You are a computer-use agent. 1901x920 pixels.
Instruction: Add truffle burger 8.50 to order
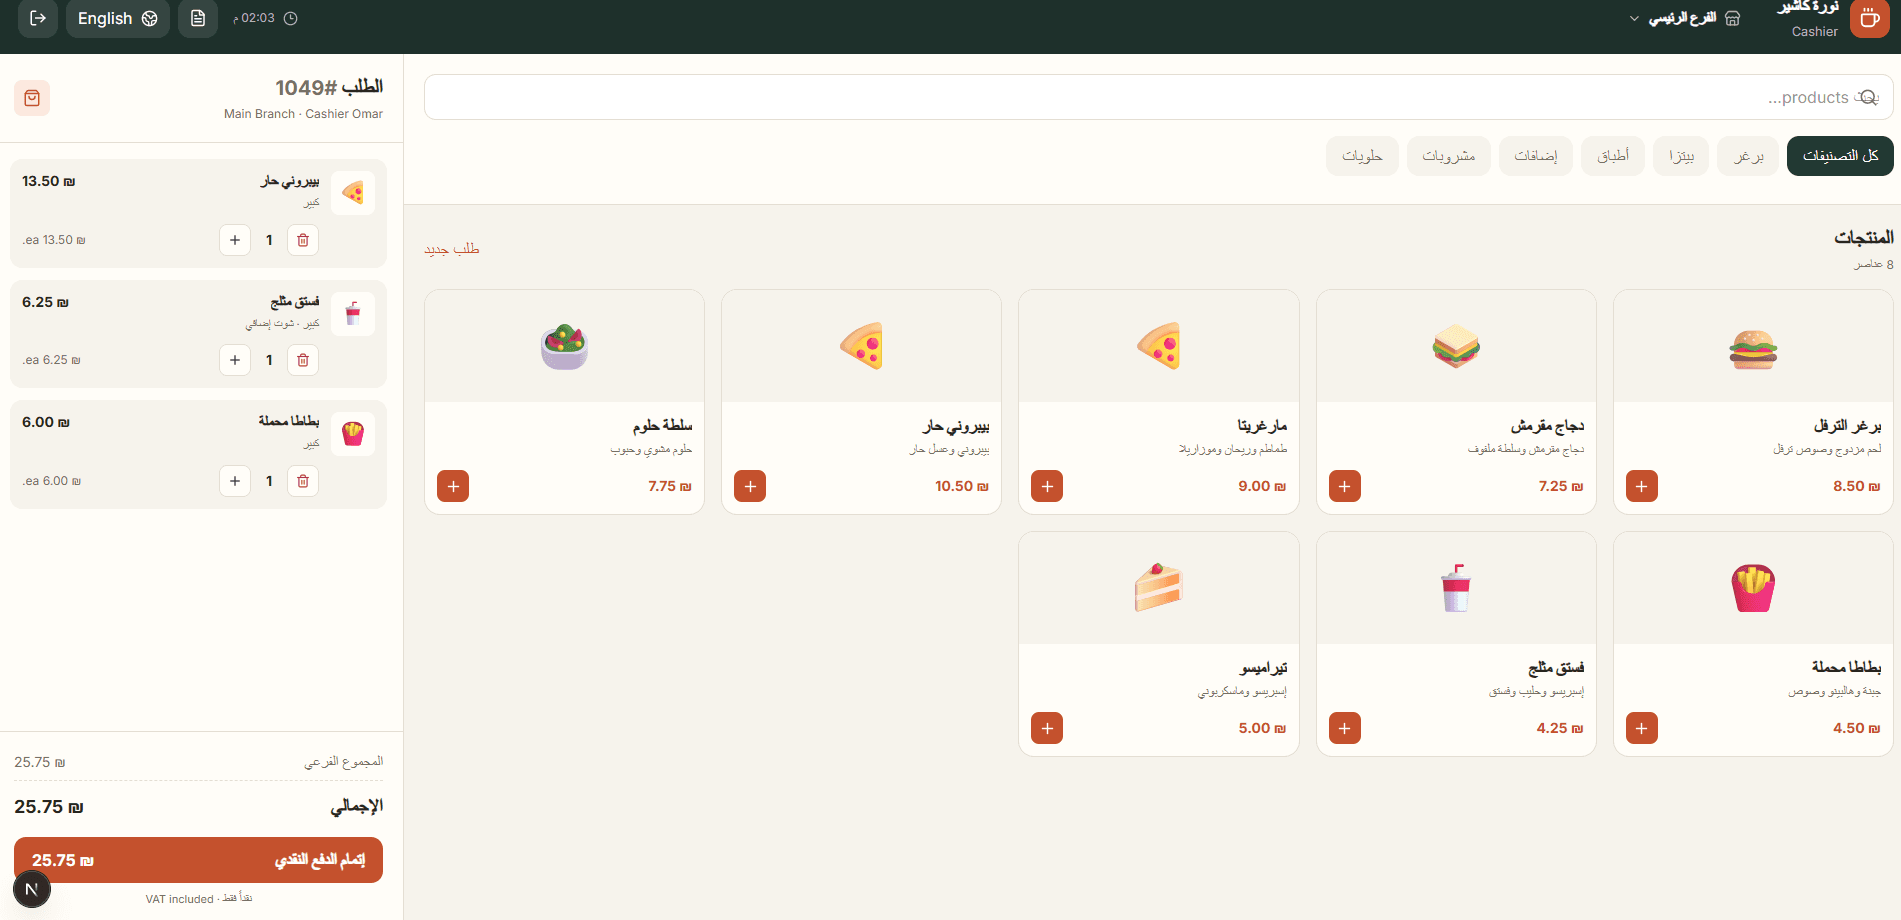pyautogui.click(x=1642, y=486)
